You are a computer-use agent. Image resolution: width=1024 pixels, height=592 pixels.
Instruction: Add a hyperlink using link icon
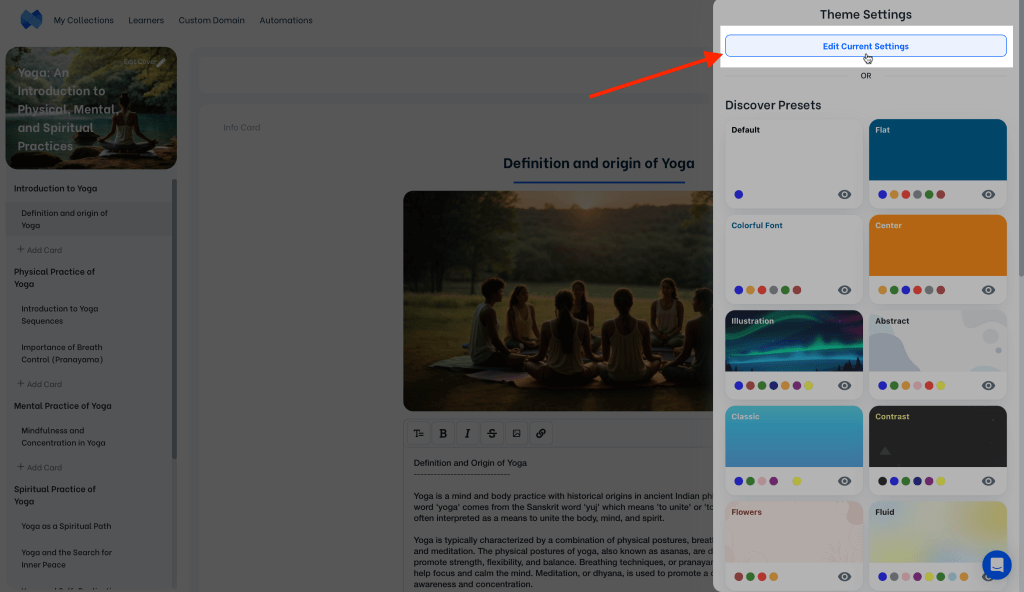click(541, 433)
